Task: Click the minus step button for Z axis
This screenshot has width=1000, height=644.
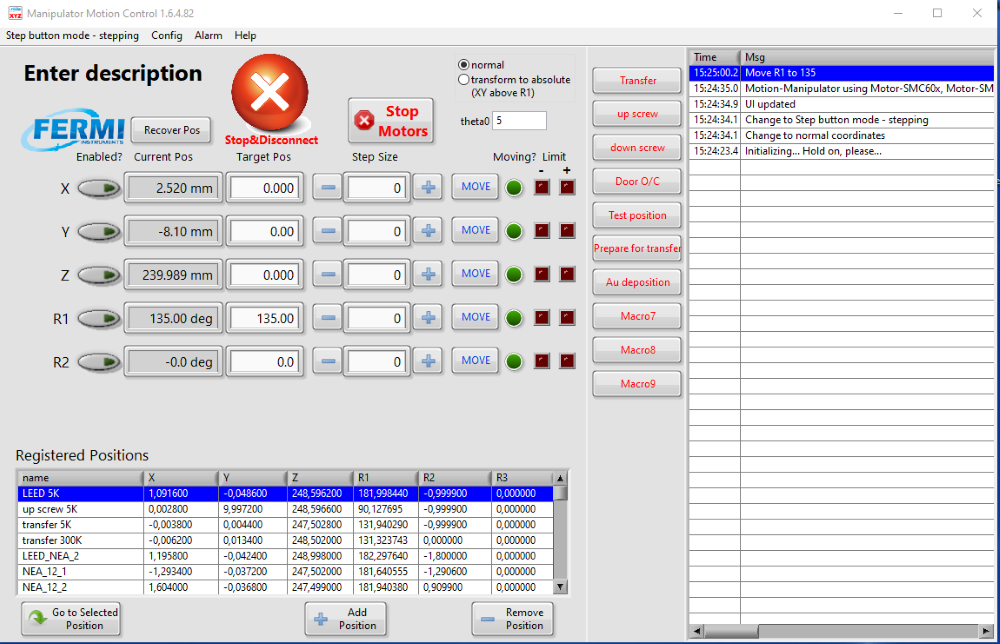Action: click(x=327, y=275)
